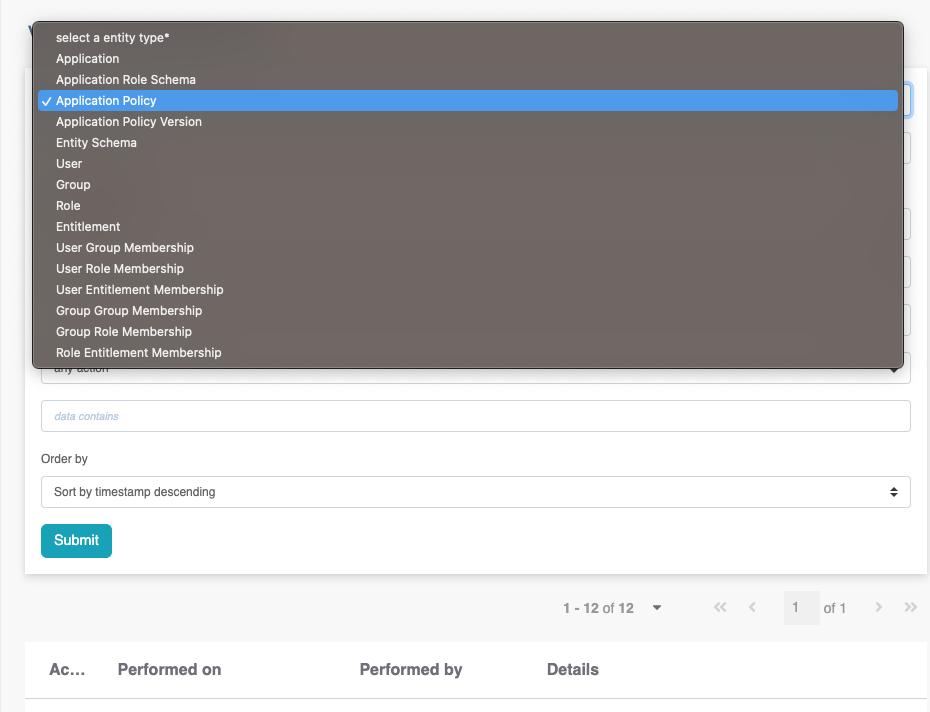930x712 pixels.
Task: Select Group Group Membership option
Action: tap(468, 311)
